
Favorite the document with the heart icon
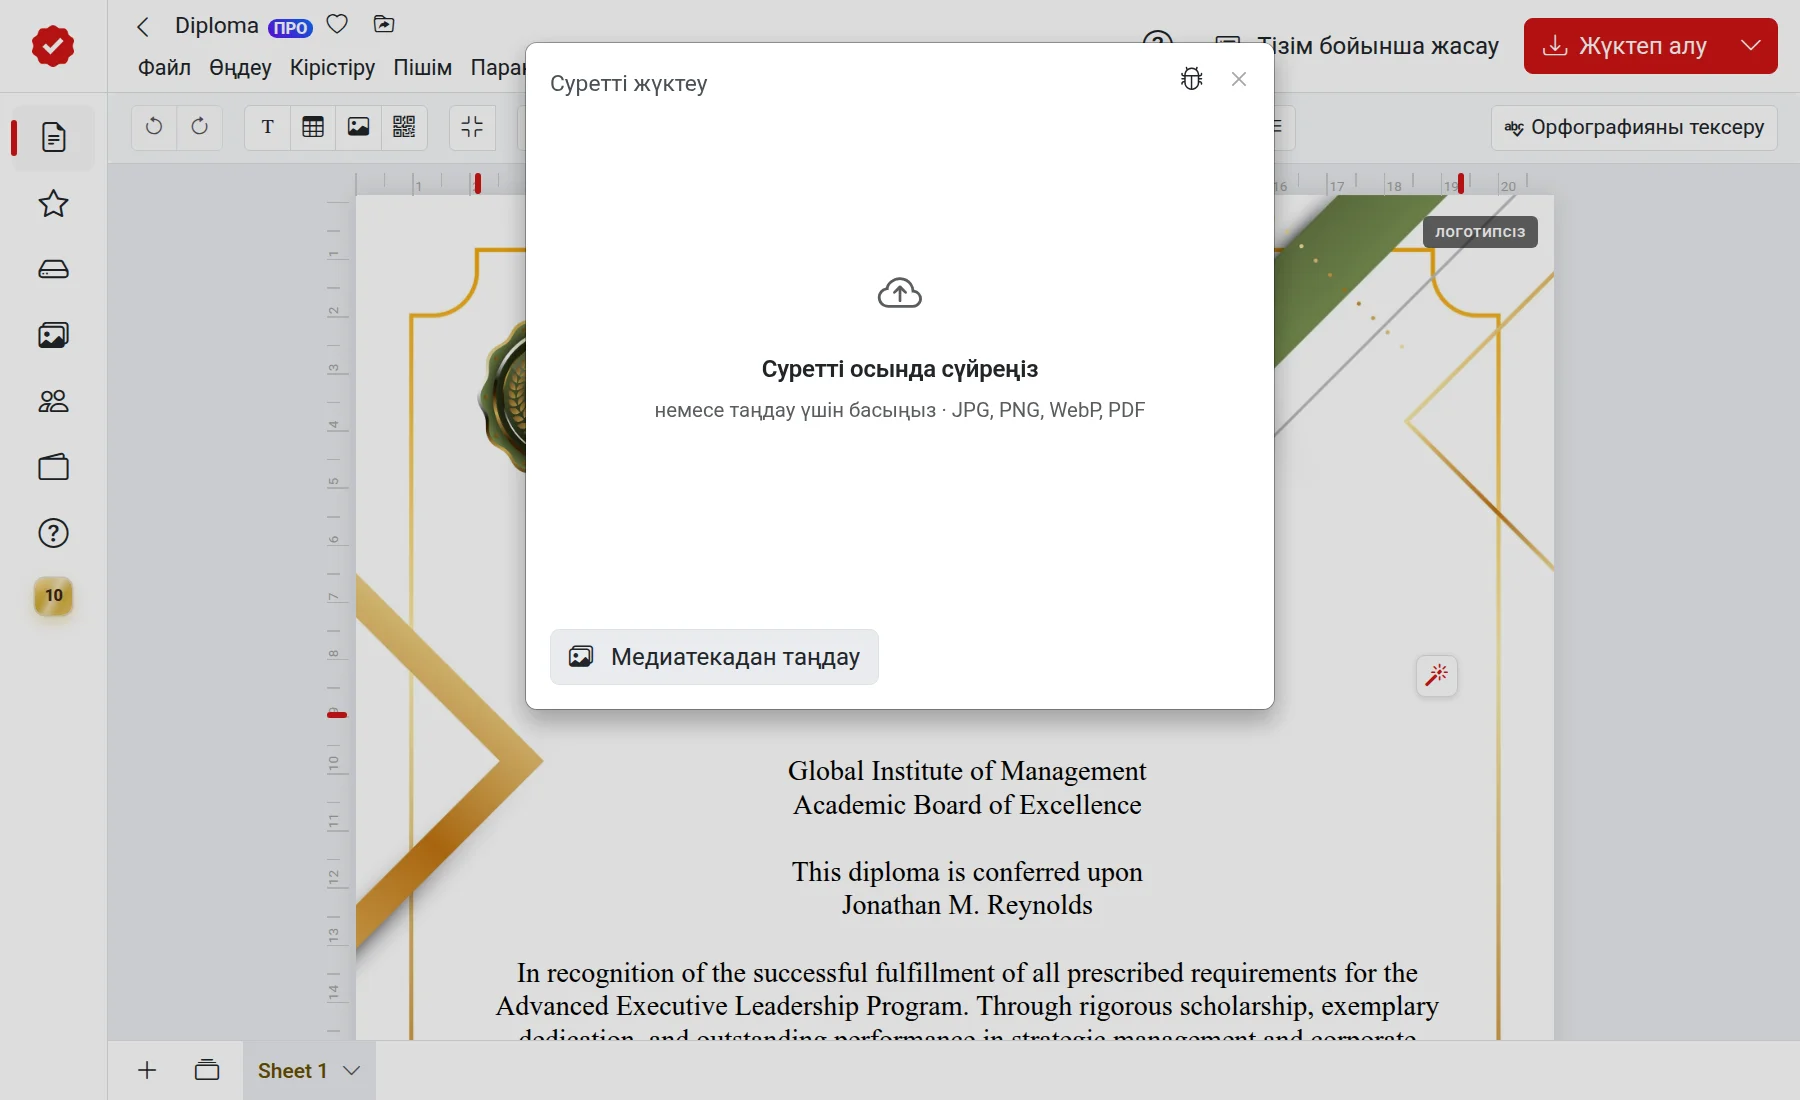click(x=338, y=24)
